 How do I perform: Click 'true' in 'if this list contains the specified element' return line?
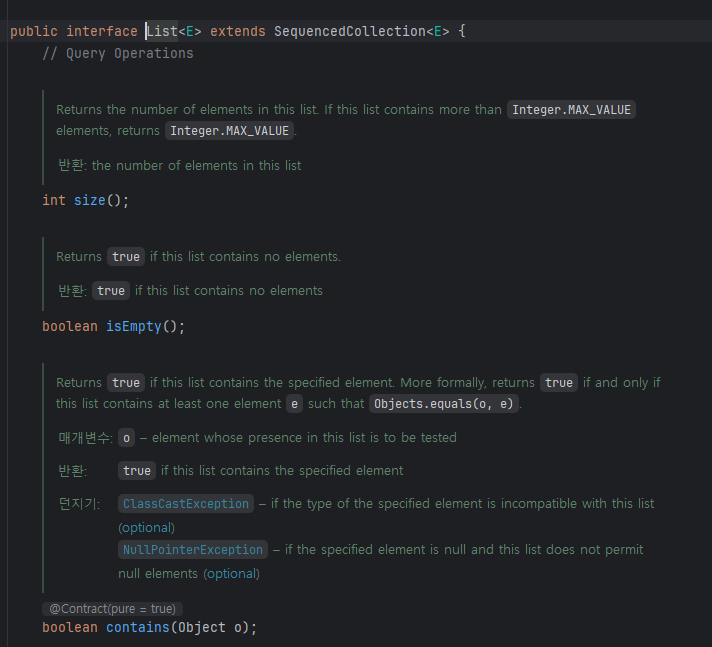[x=137, y=471]
